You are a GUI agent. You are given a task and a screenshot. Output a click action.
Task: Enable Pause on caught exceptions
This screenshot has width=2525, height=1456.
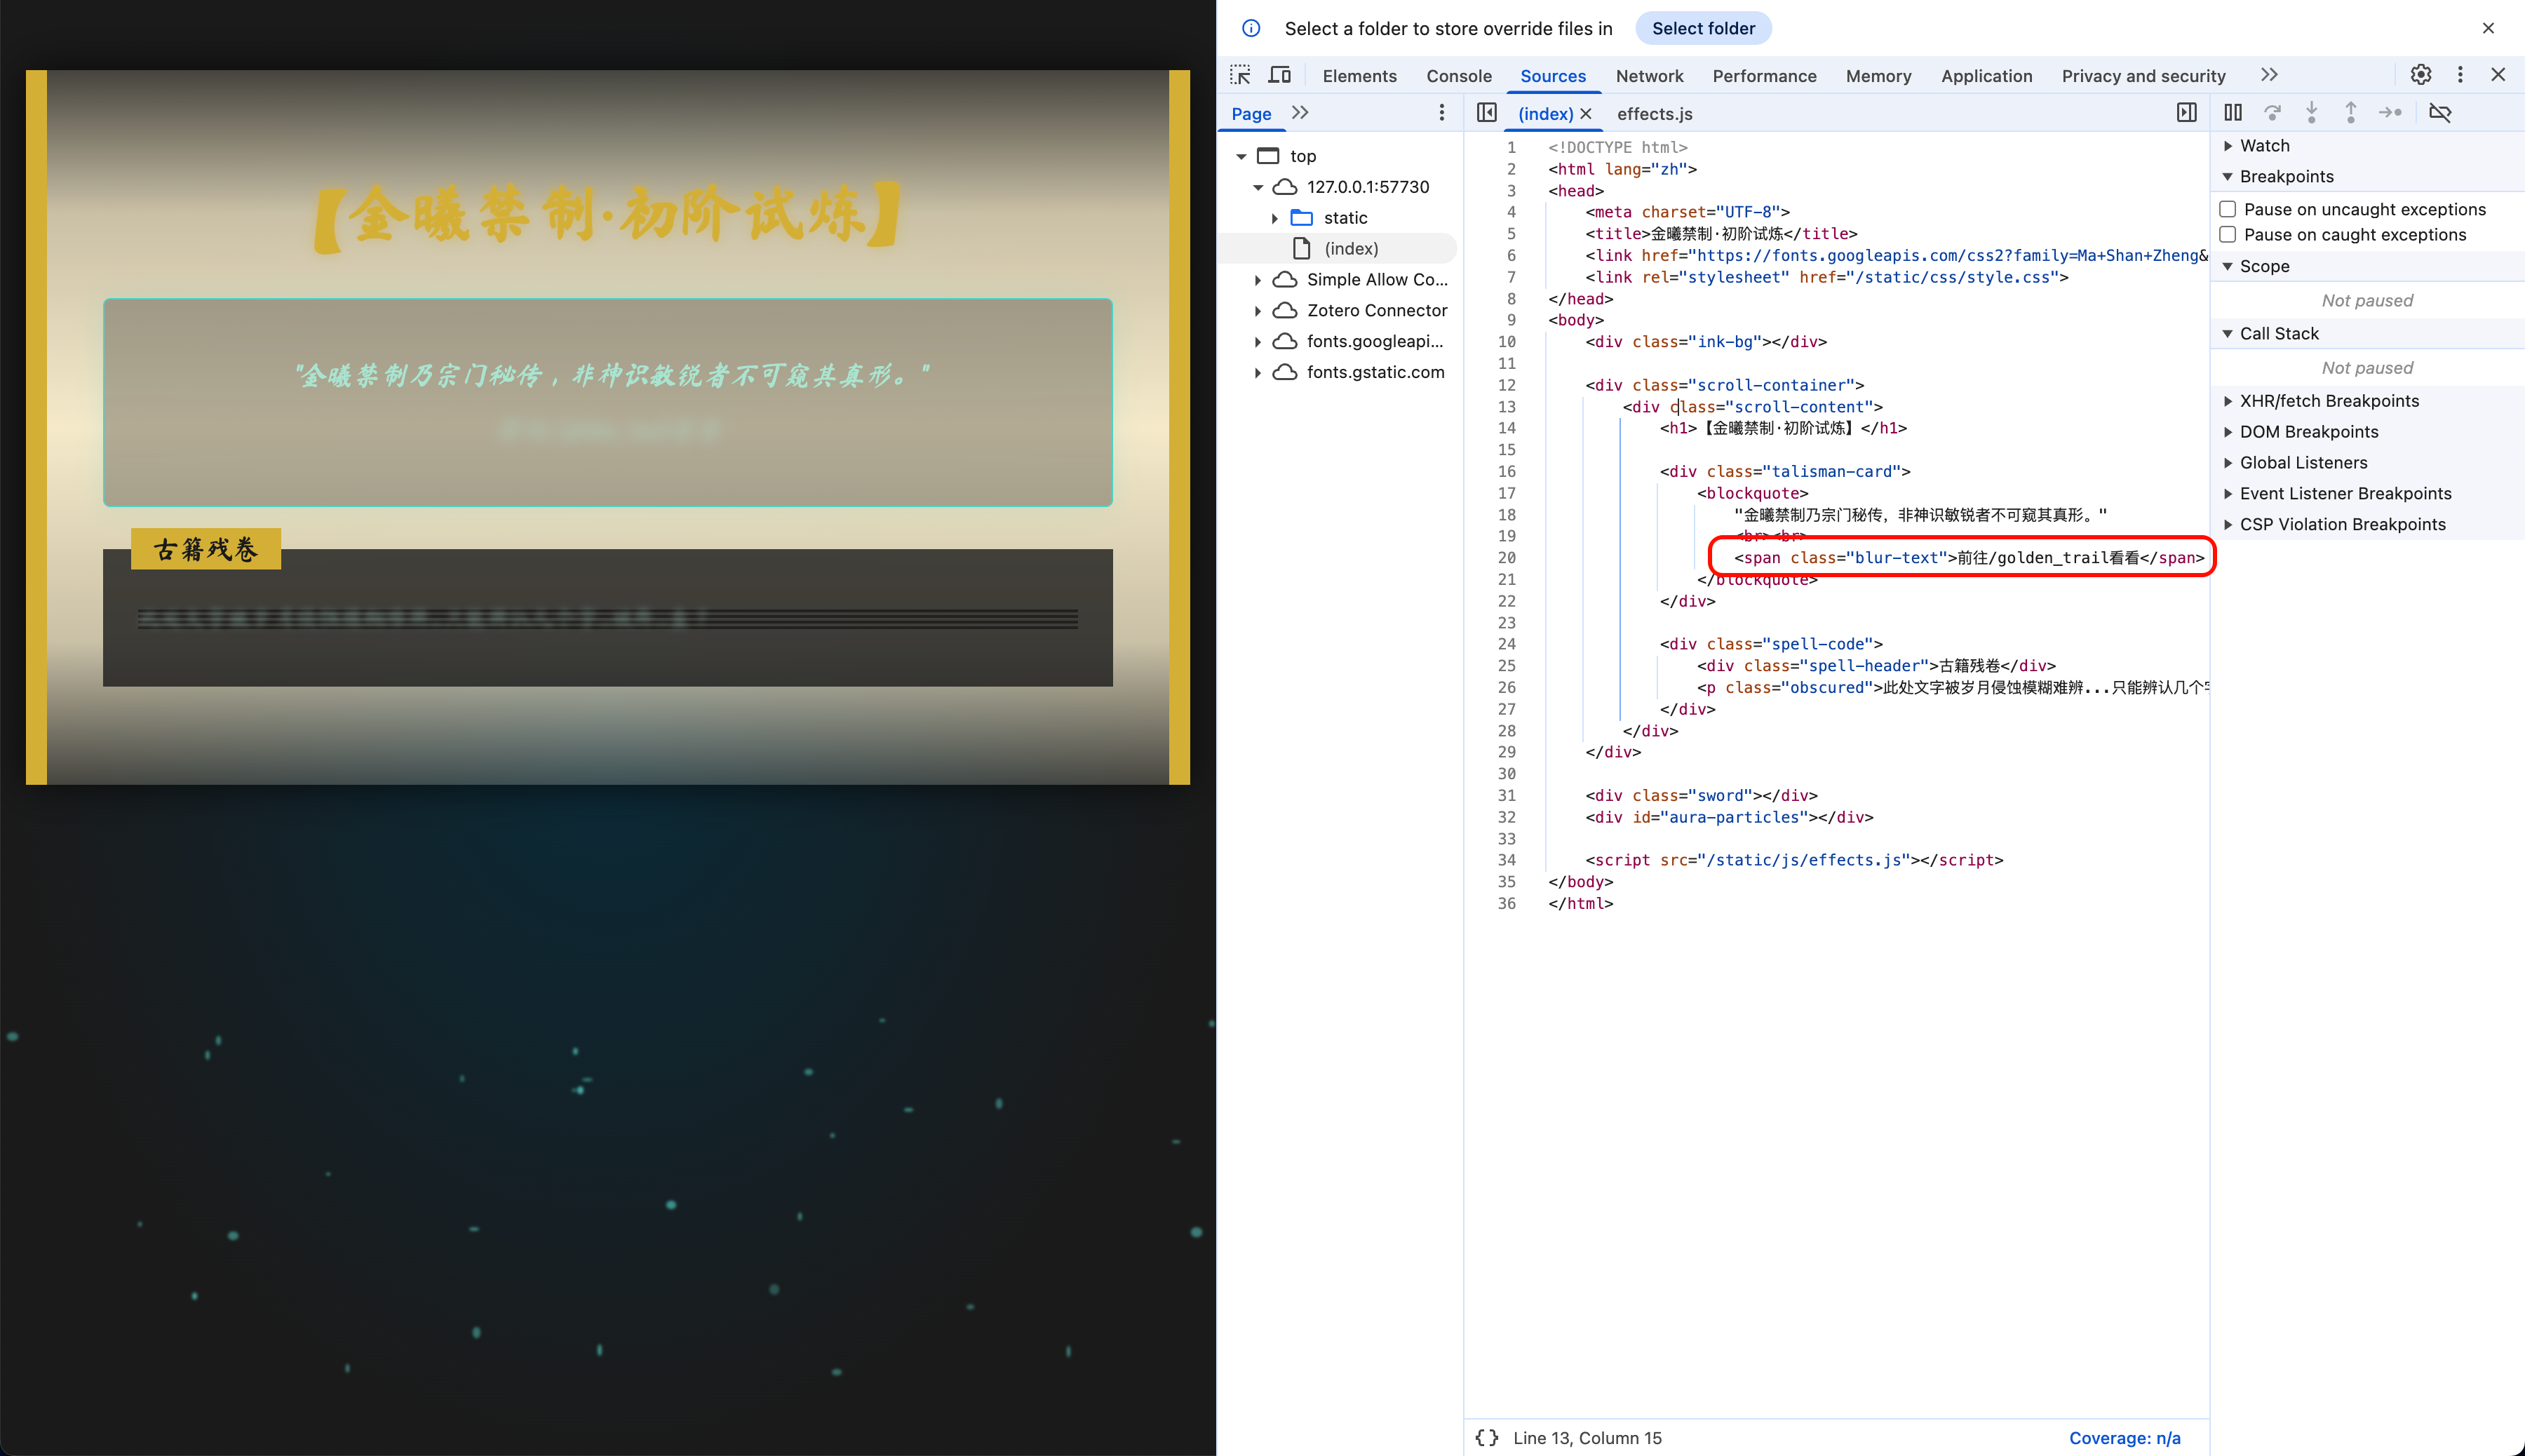pyautogui.click(x=2228, y=235)
